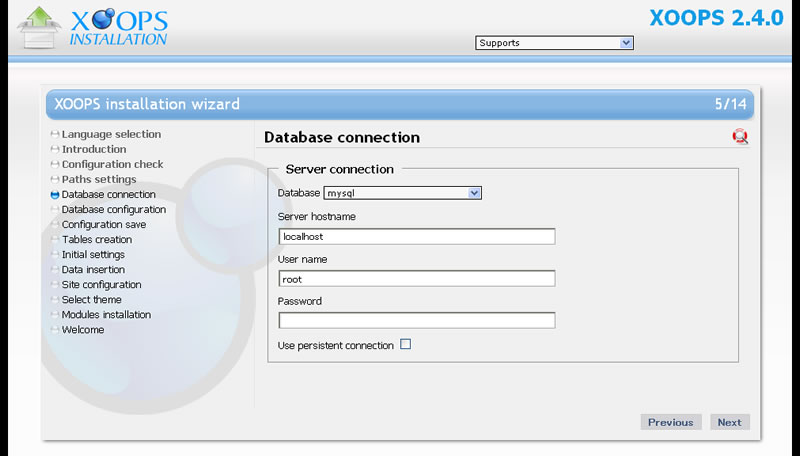This screenshot has height=456, width=800.
Task: Click the XOOPS Installation logo
Action: (x=118, y=27)
